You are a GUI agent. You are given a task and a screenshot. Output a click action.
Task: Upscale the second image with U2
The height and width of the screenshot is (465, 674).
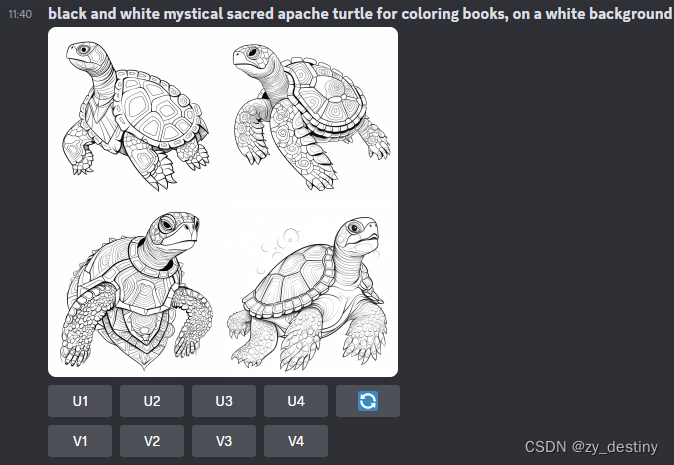[x=152, y=401]
